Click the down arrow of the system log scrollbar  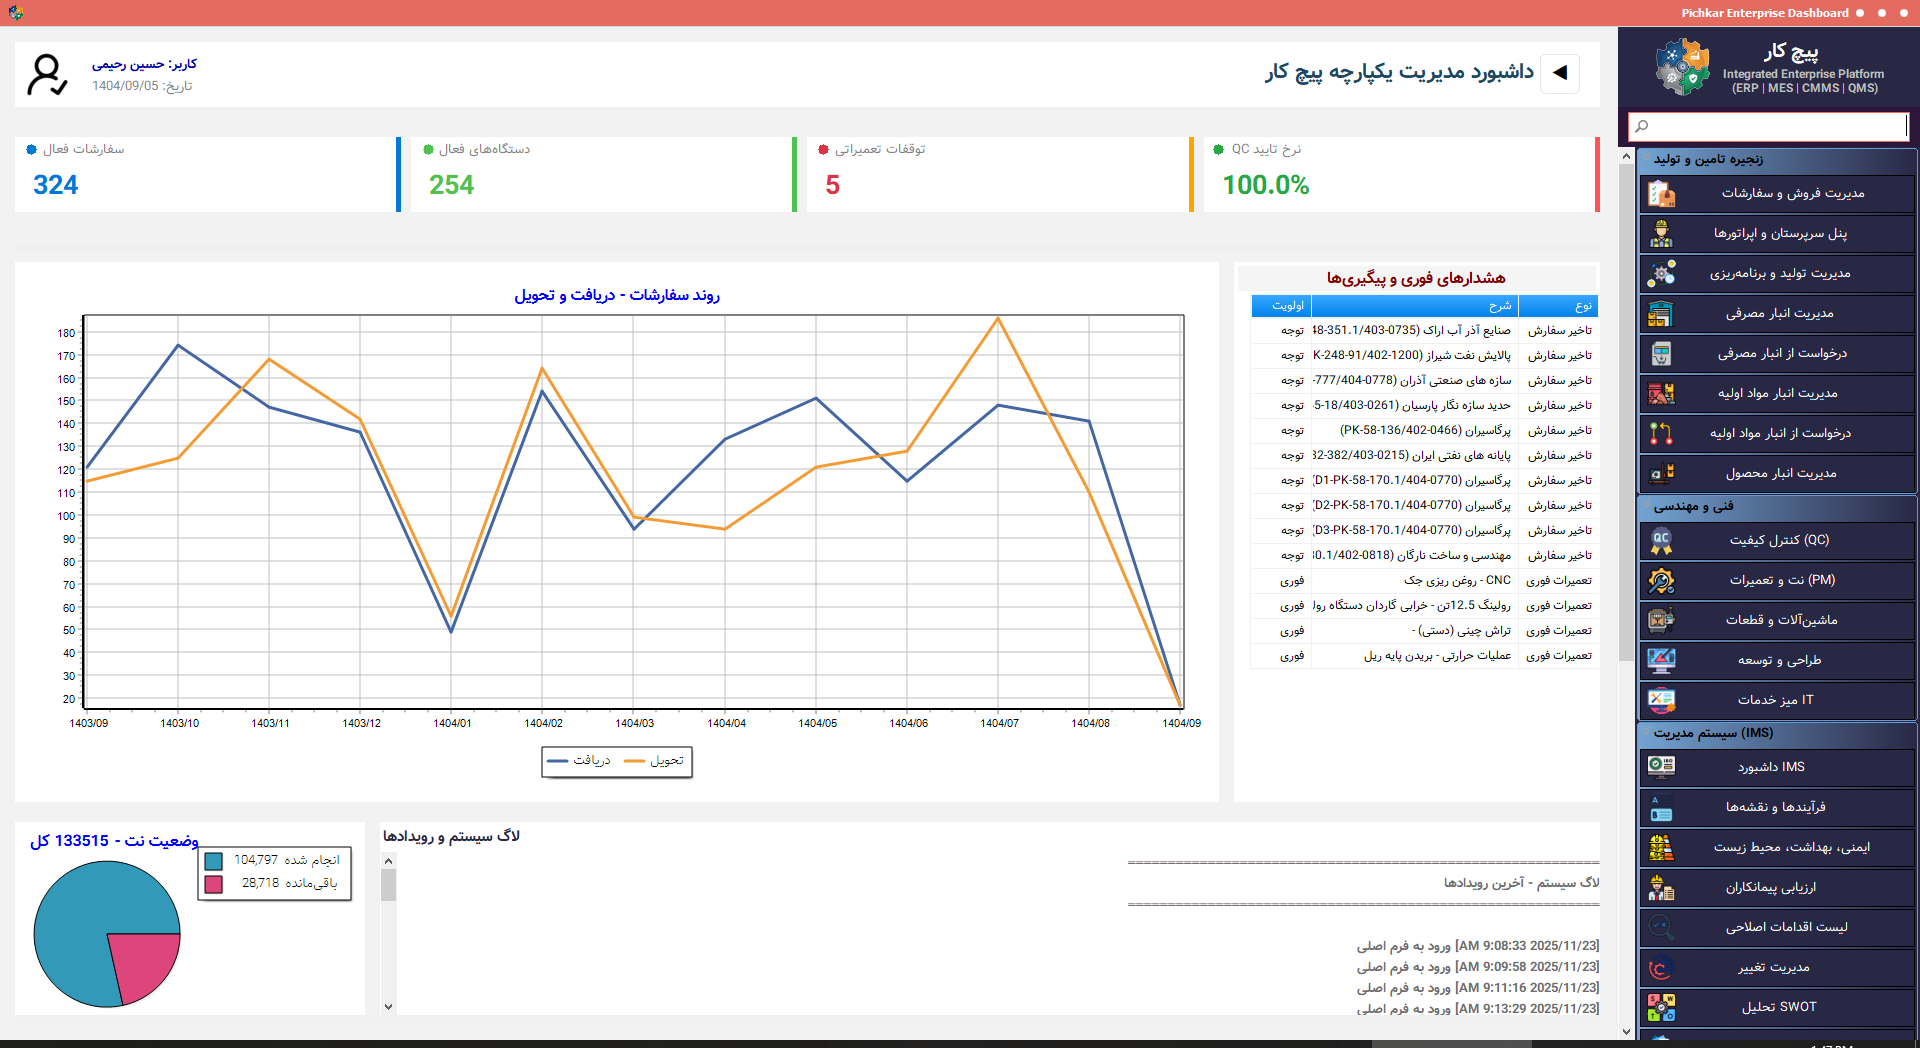tap(388, 1007)
